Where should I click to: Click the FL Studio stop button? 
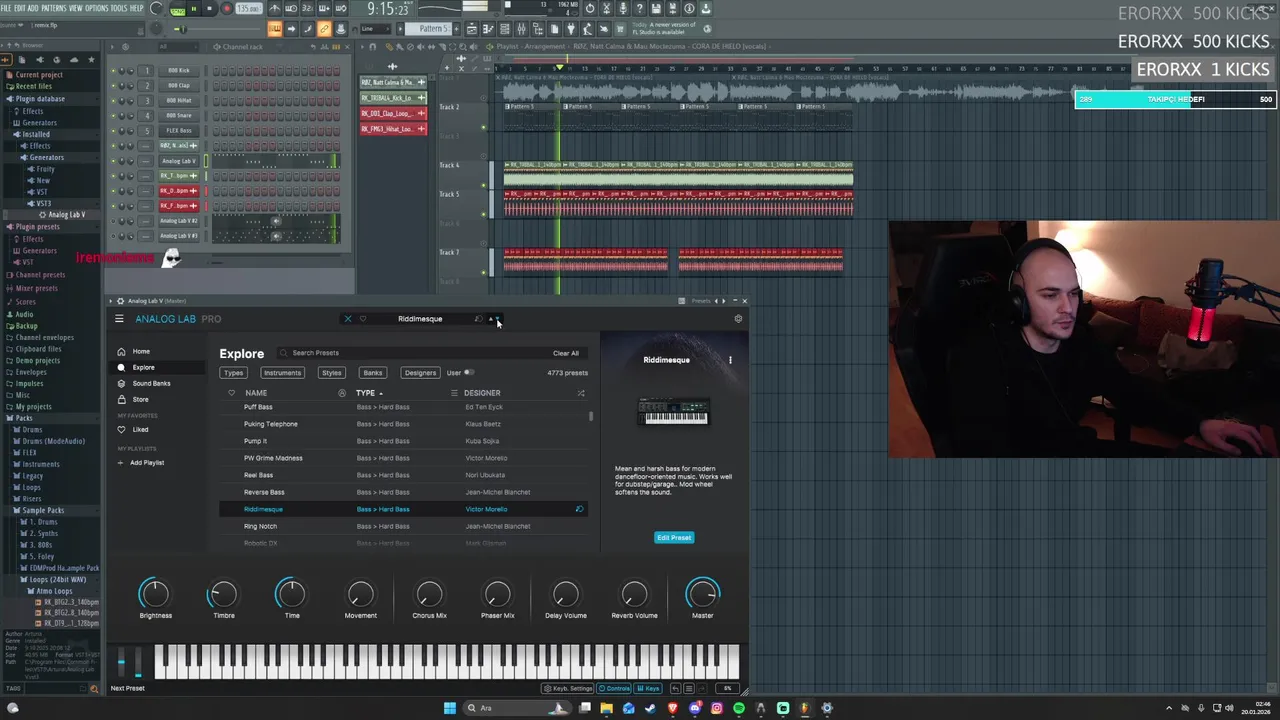click(209, 9)
